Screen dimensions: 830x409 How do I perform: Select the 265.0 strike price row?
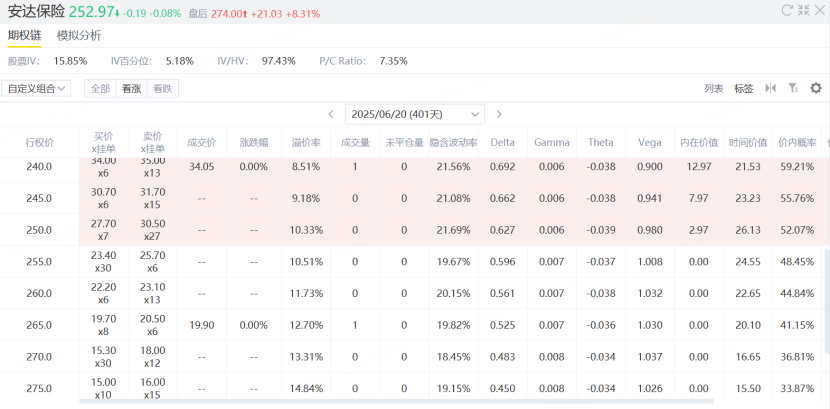(39, 325)
